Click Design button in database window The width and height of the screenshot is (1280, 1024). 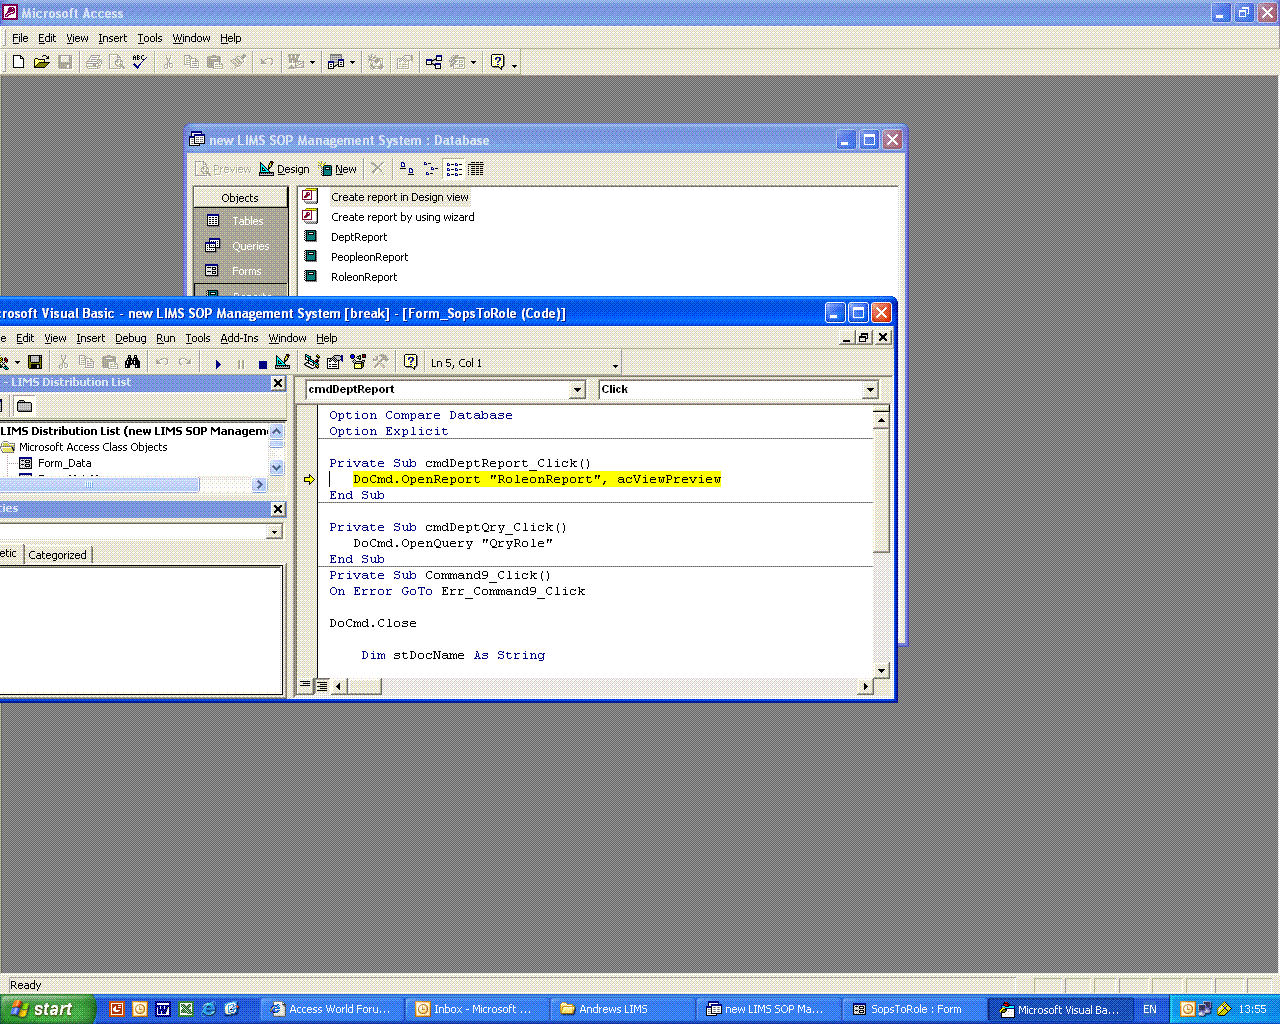284,169
